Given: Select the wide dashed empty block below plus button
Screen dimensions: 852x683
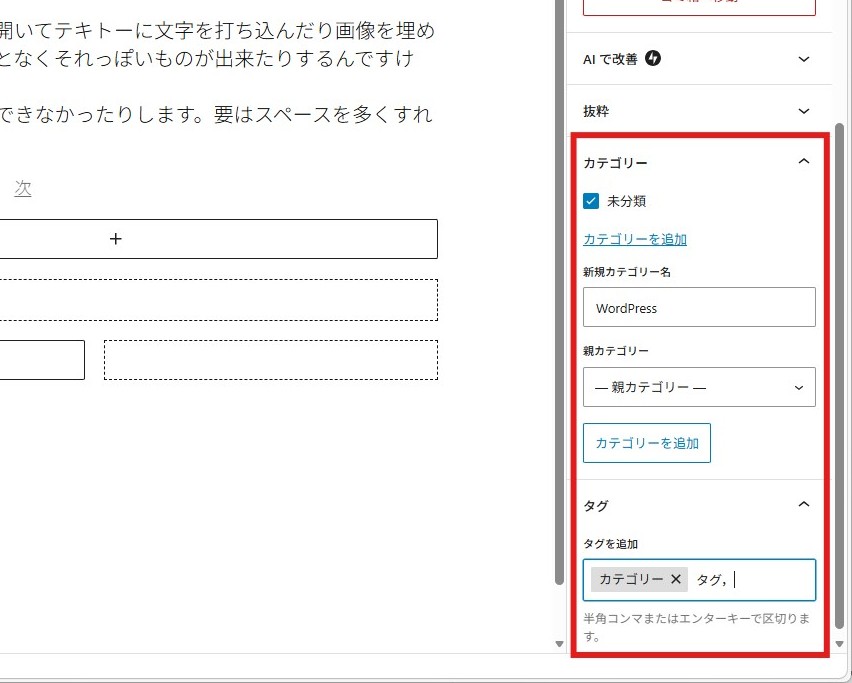Looking at the screenshot, I should (x=218, y=300).
